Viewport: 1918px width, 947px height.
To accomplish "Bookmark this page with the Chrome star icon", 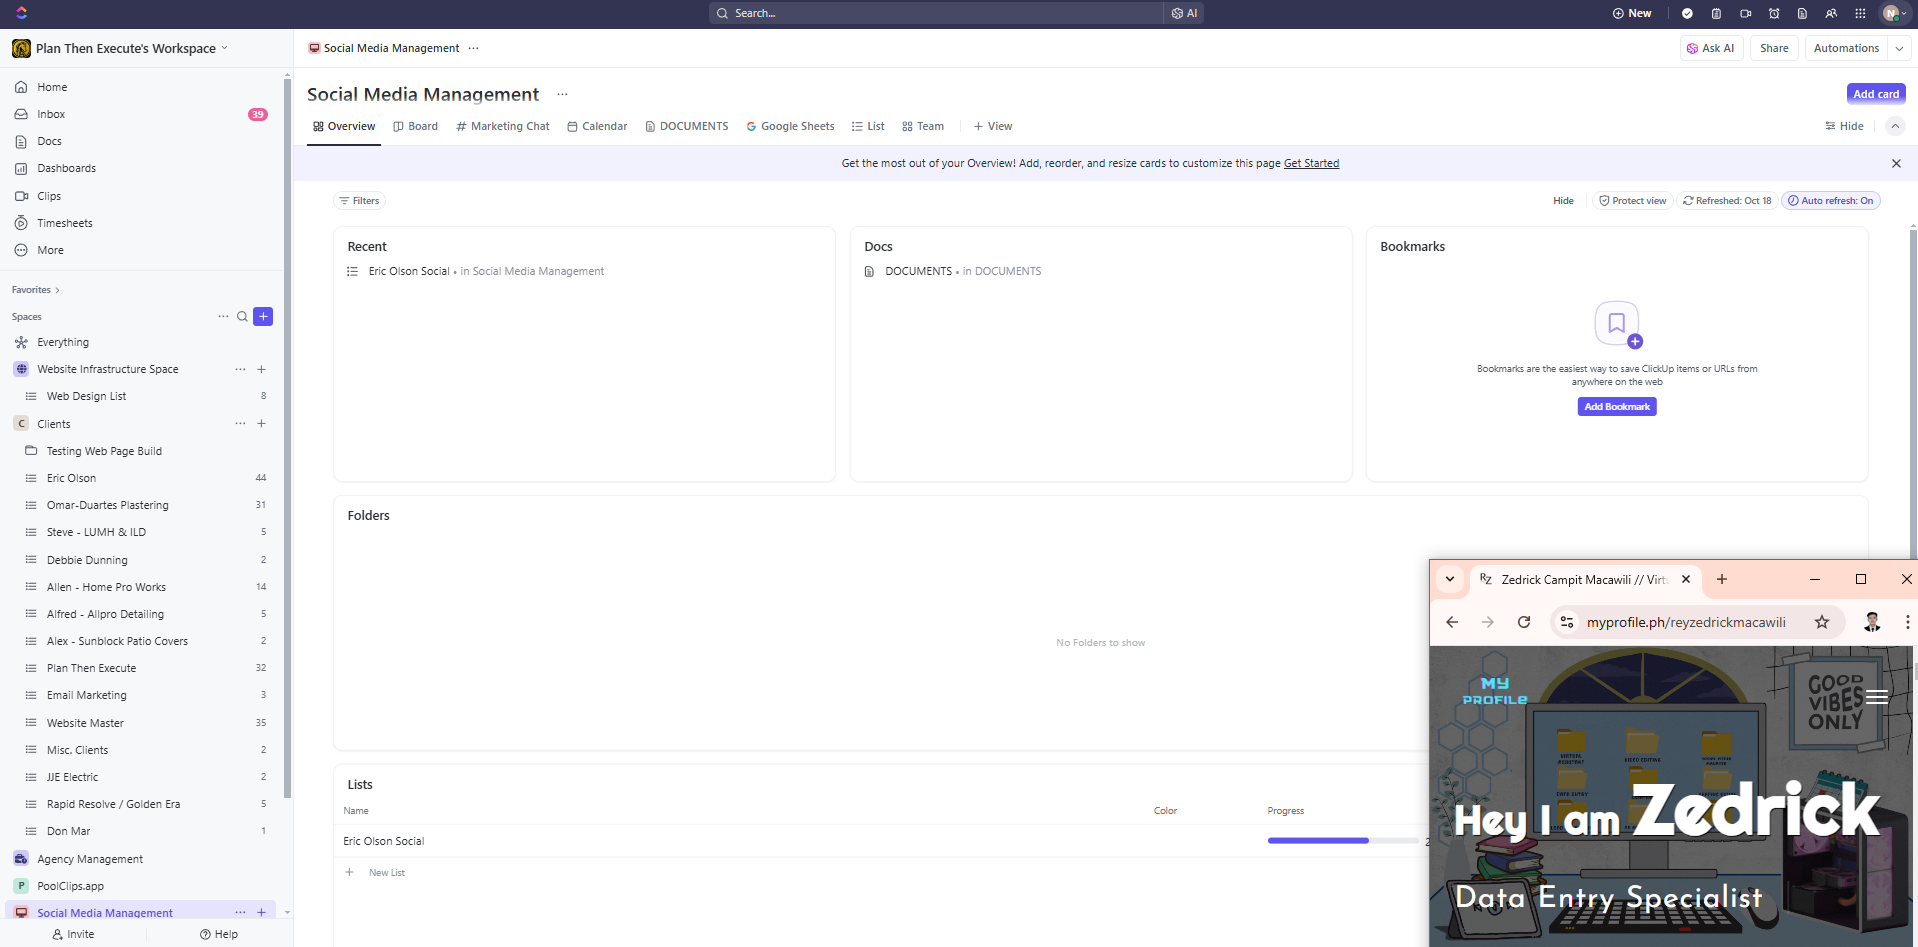I will point(1822,622).
